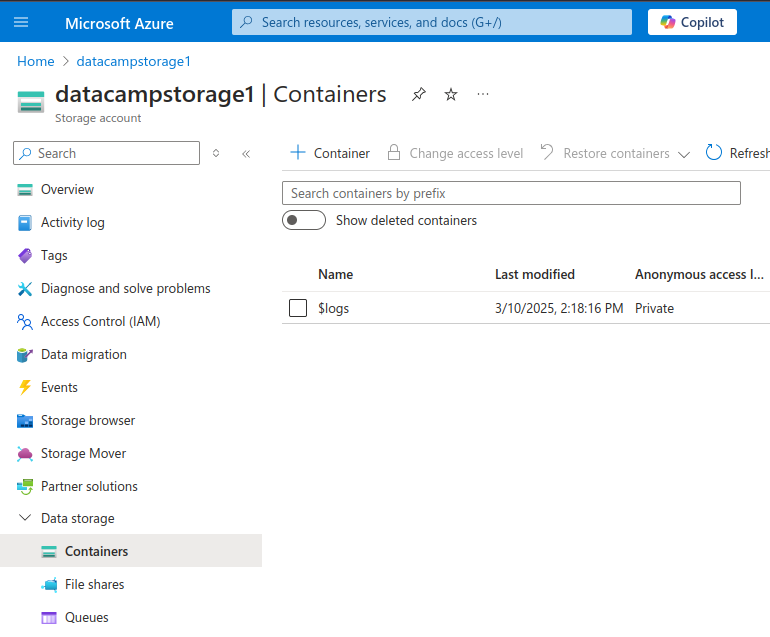770x637 pixels.
Task: Go to Home breadcrumb
Action: (x=36, y=61)
